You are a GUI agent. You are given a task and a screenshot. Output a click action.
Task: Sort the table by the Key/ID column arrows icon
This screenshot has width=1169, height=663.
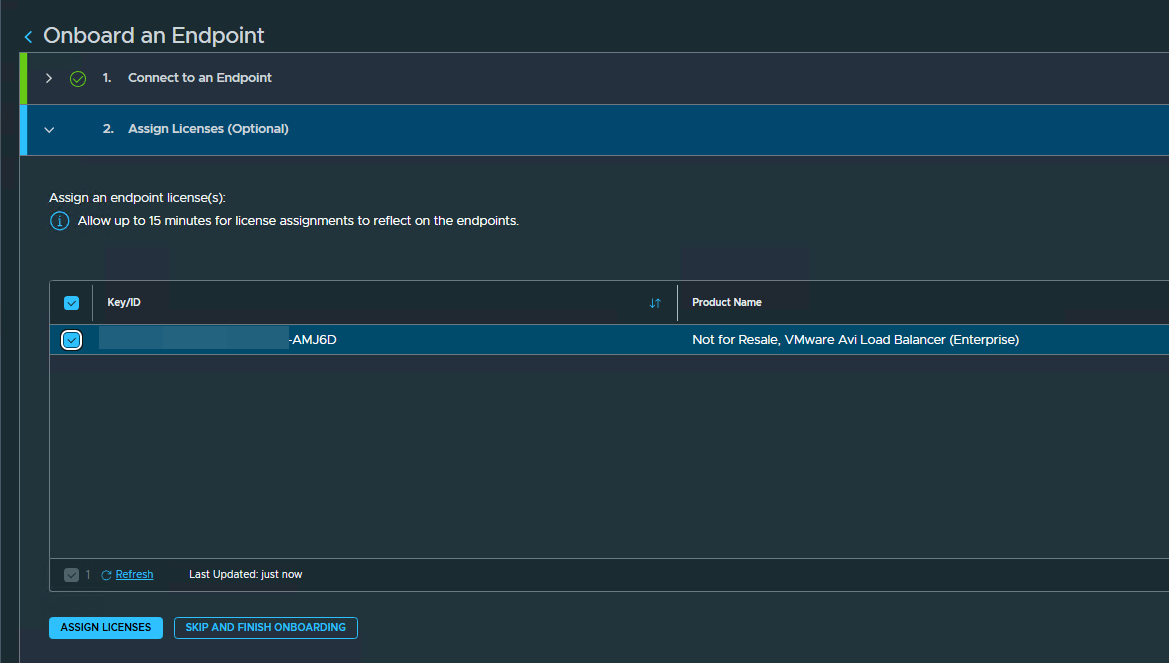pos(655,303)
